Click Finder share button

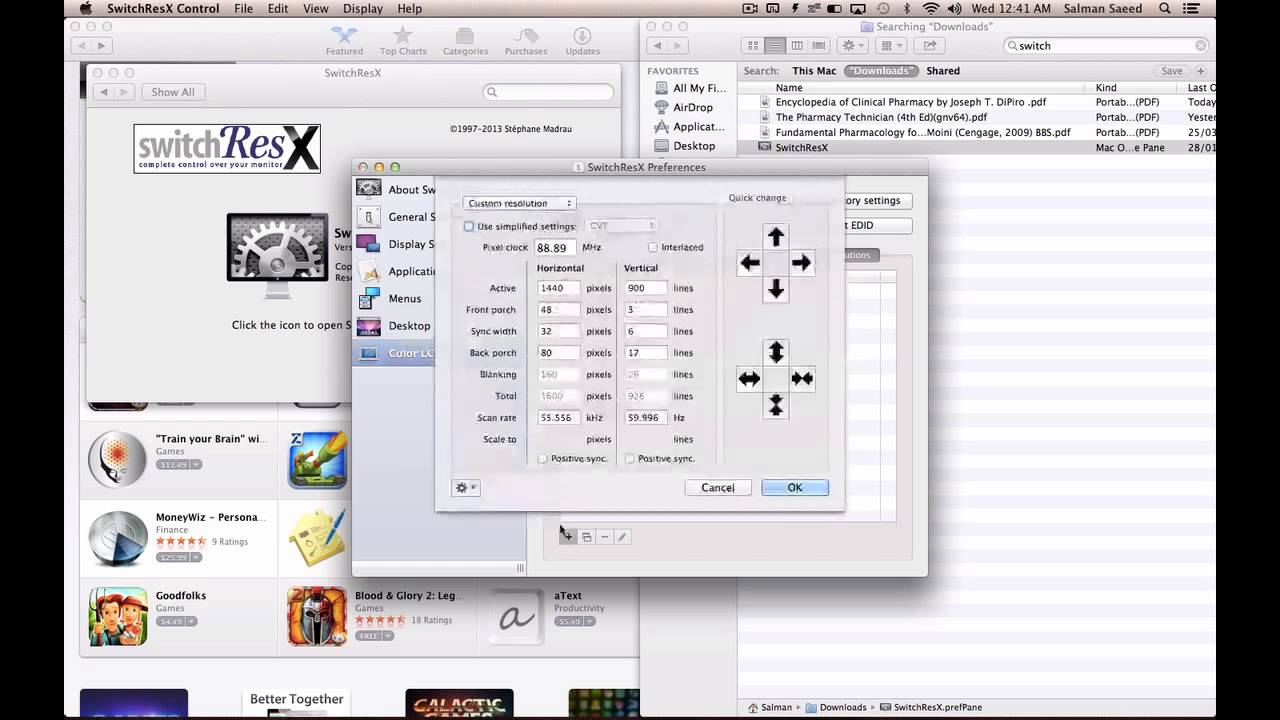(x=930, y=46)
